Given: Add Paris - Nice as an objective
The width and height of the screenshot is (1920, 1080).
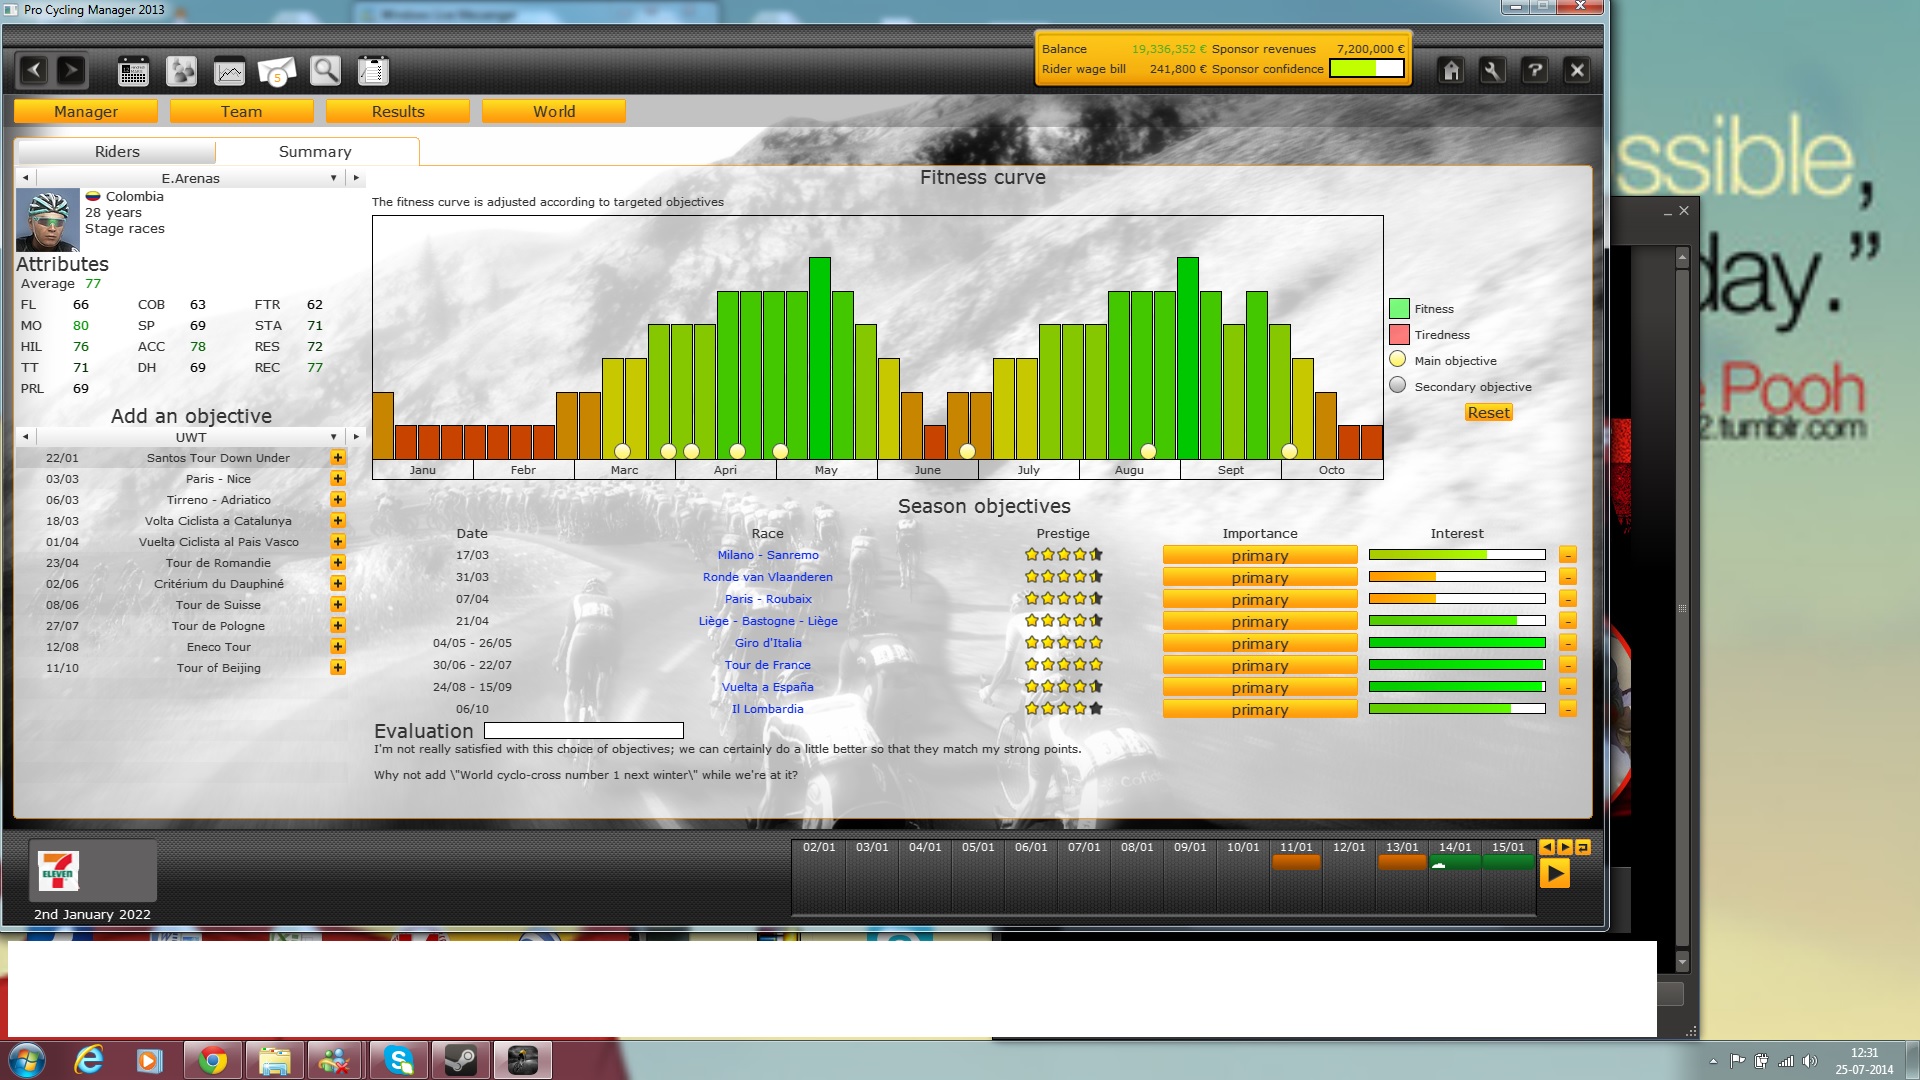Looking at the screenshot, I should click(x=338, y=479).
